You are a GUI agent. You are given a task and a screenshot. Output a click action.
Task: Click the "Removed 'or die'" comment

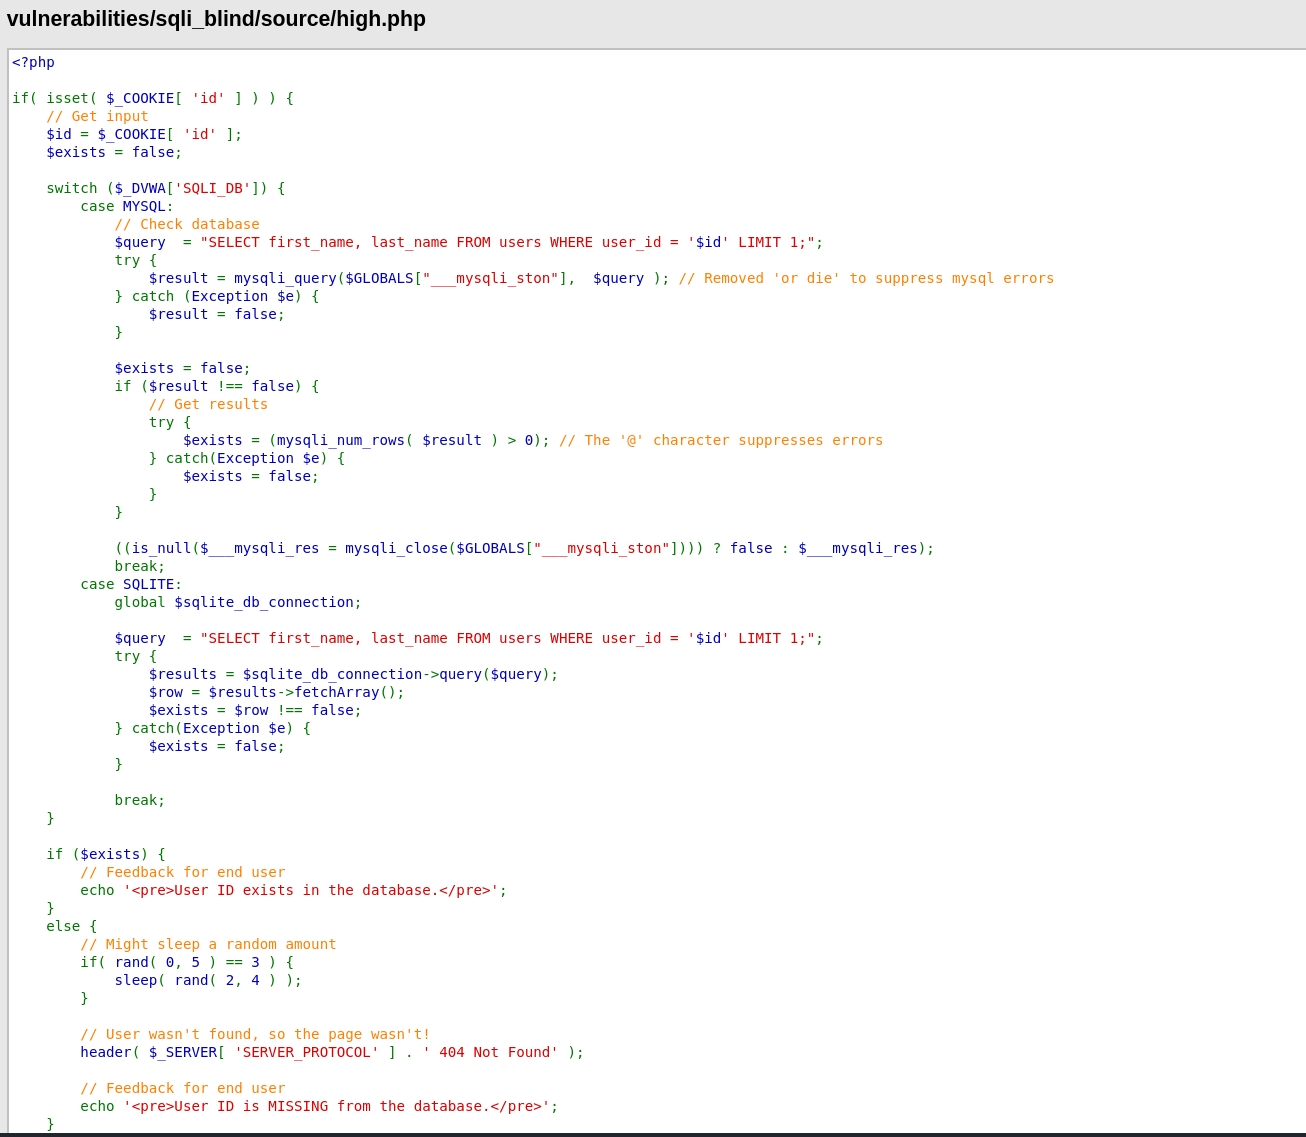[866, 278]
